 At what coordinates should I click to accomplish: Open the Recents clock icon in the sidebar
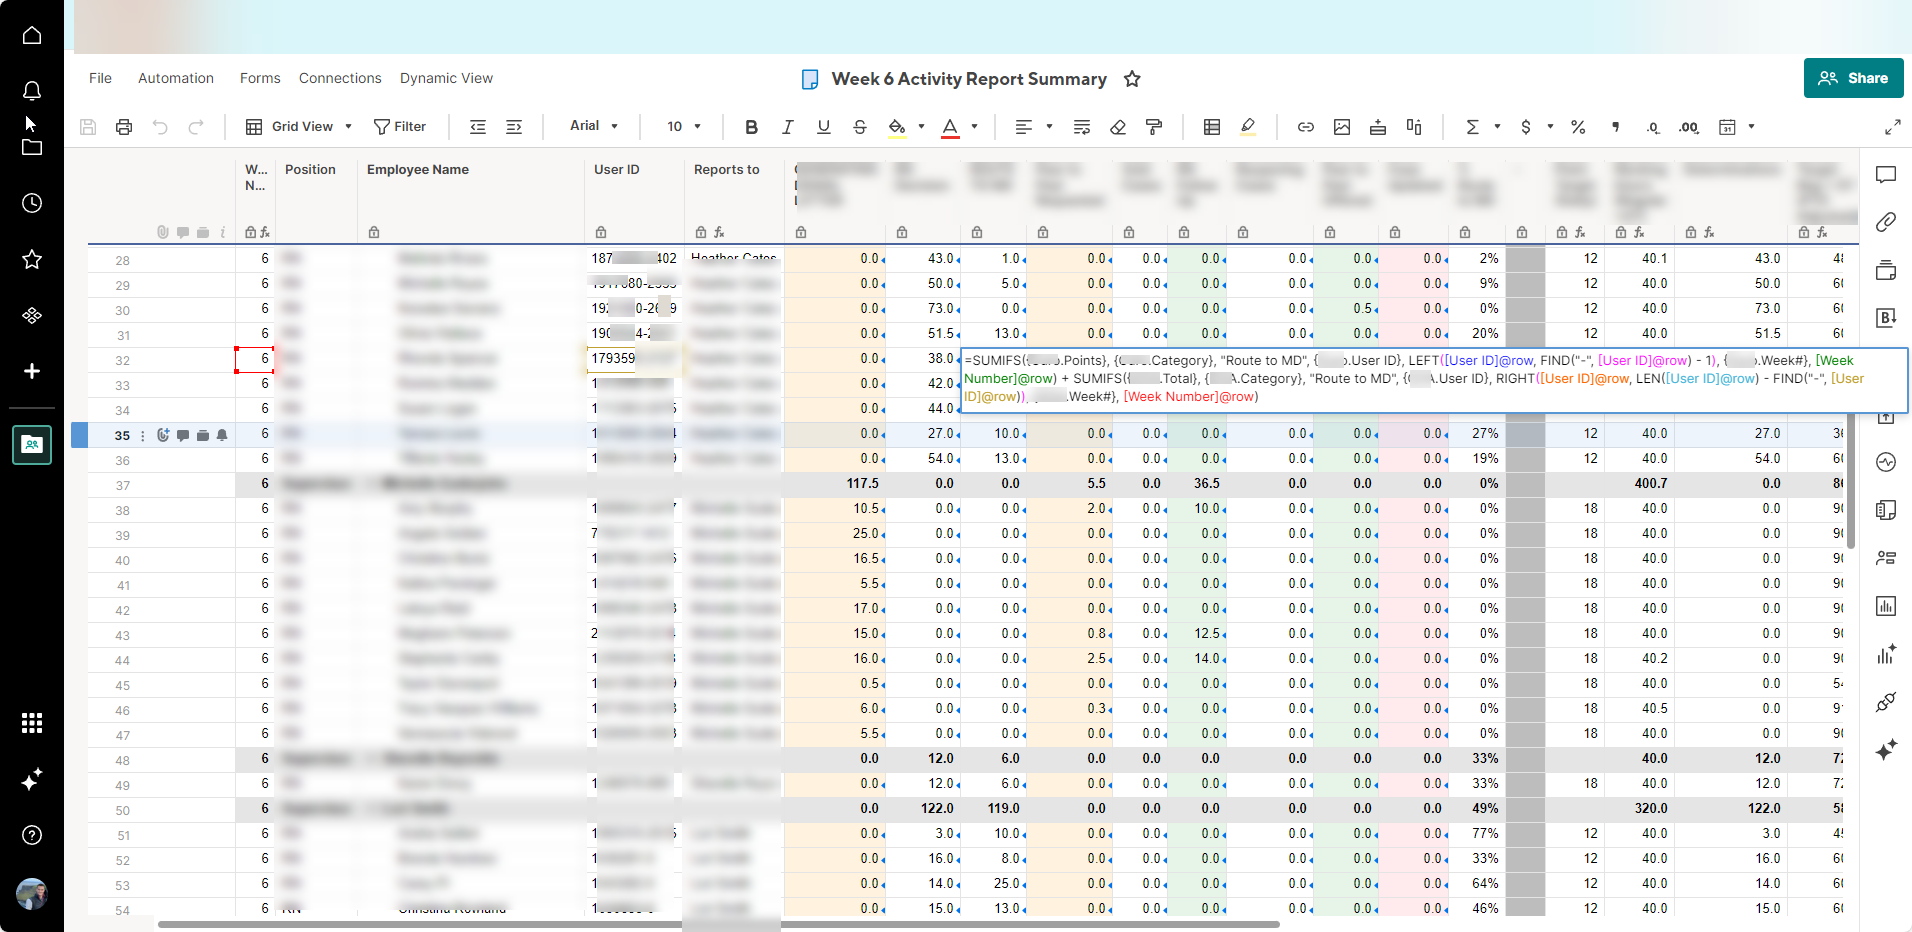(x=32, y=203)
